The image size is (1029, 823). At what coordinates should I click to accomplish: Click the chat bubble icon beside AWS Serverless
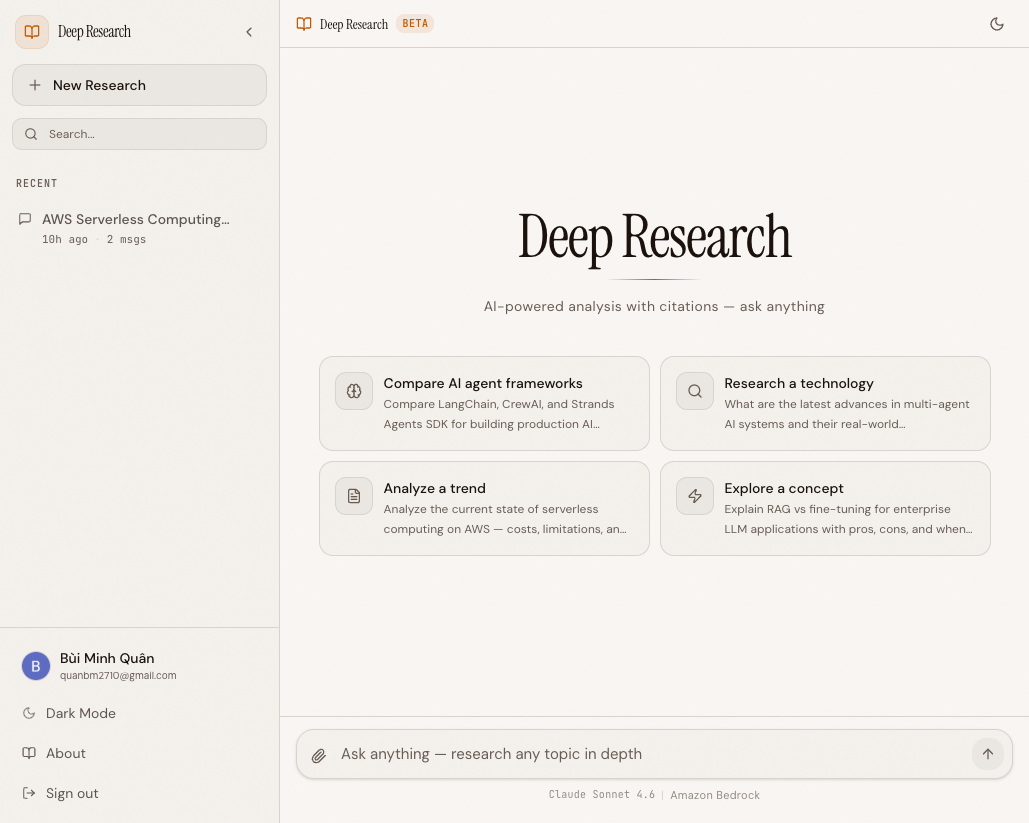click(x=25, y=219)
